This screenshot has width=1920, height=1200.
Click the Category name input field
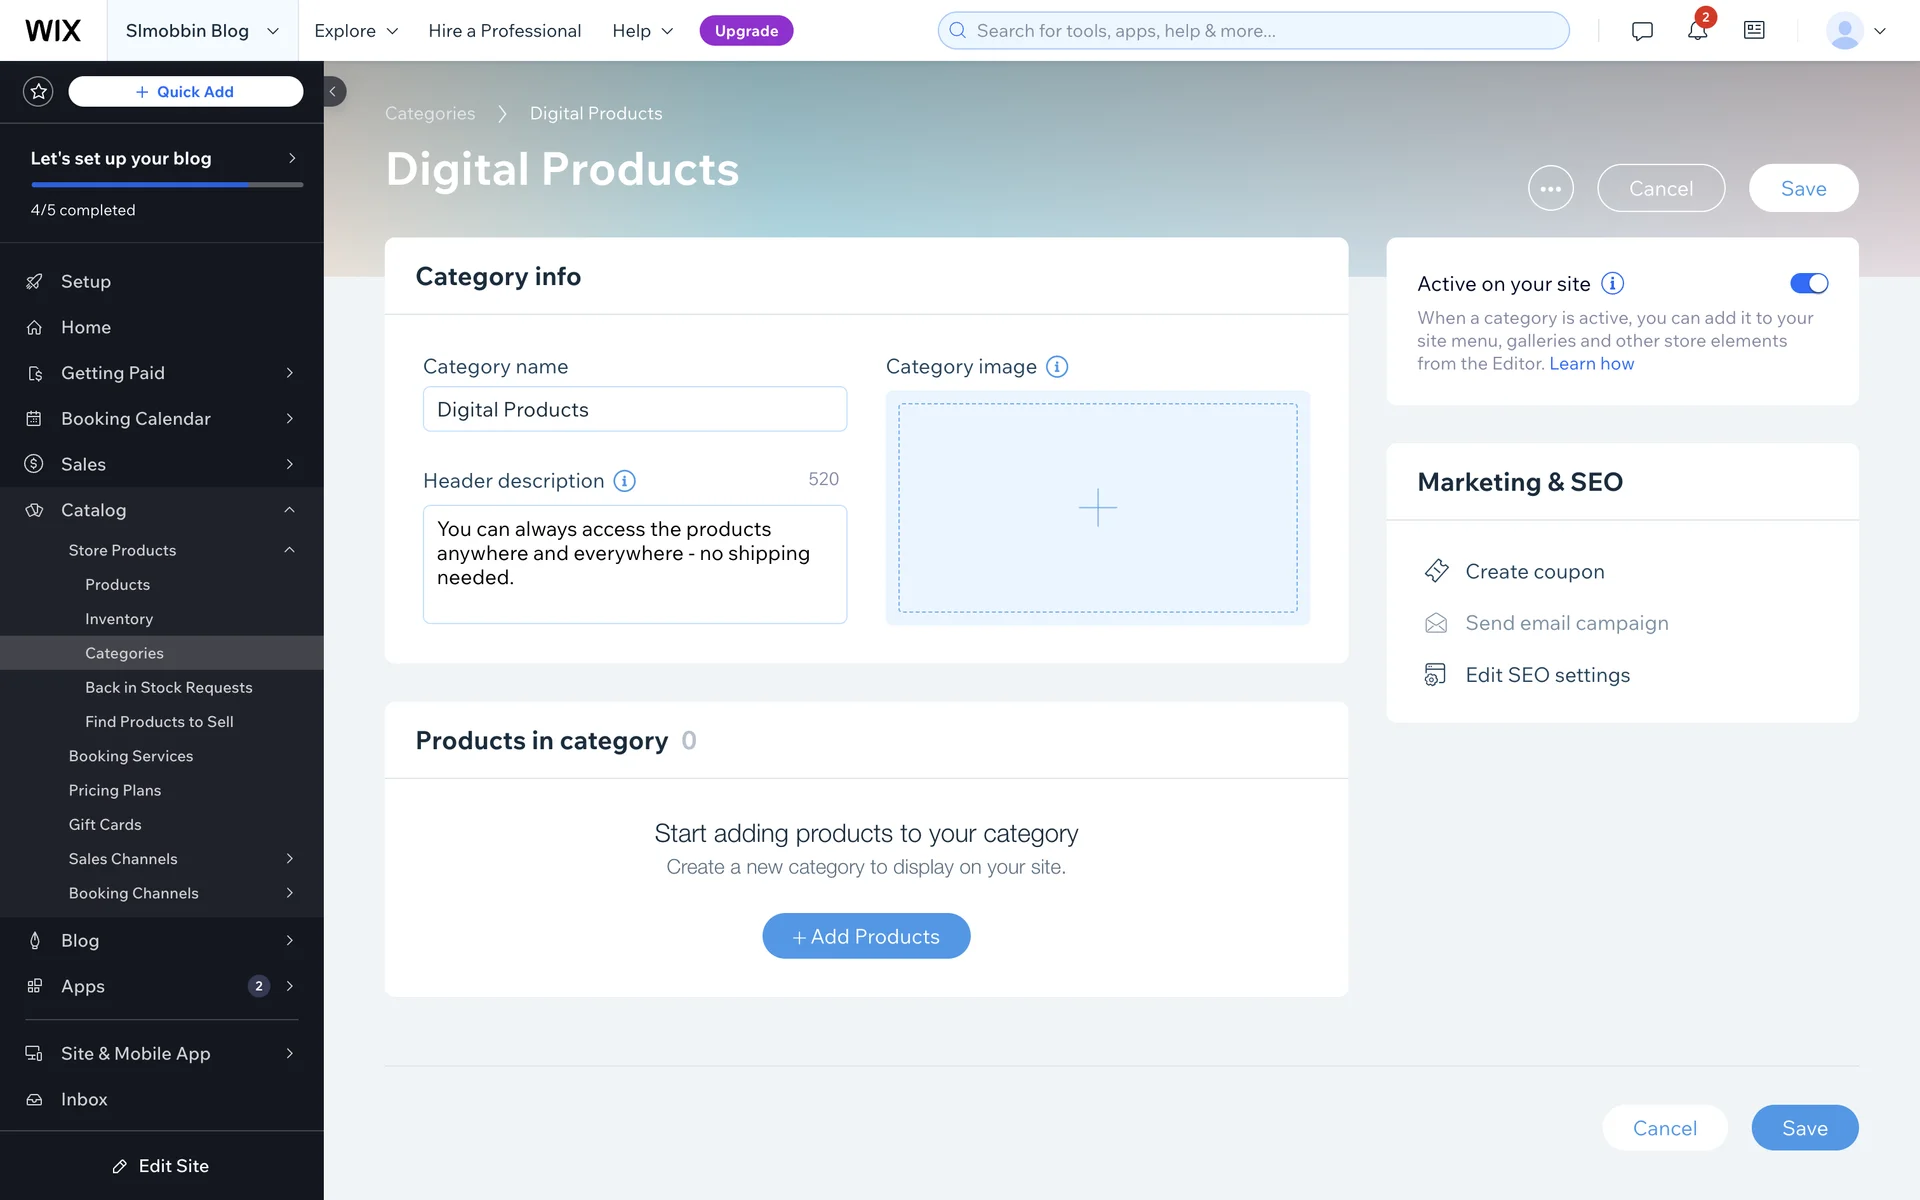click(x=634, y=410)
